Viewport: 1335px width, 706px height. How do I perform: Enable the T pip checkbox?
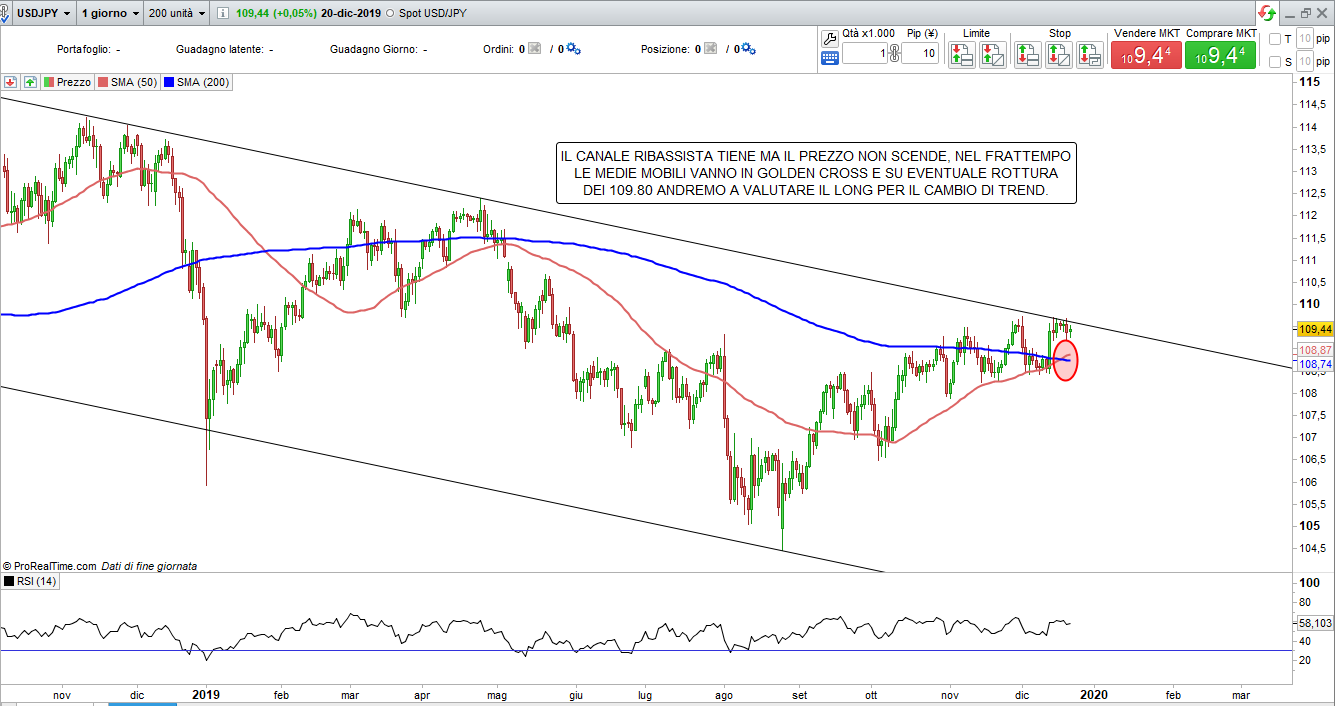pos(1274,39)
